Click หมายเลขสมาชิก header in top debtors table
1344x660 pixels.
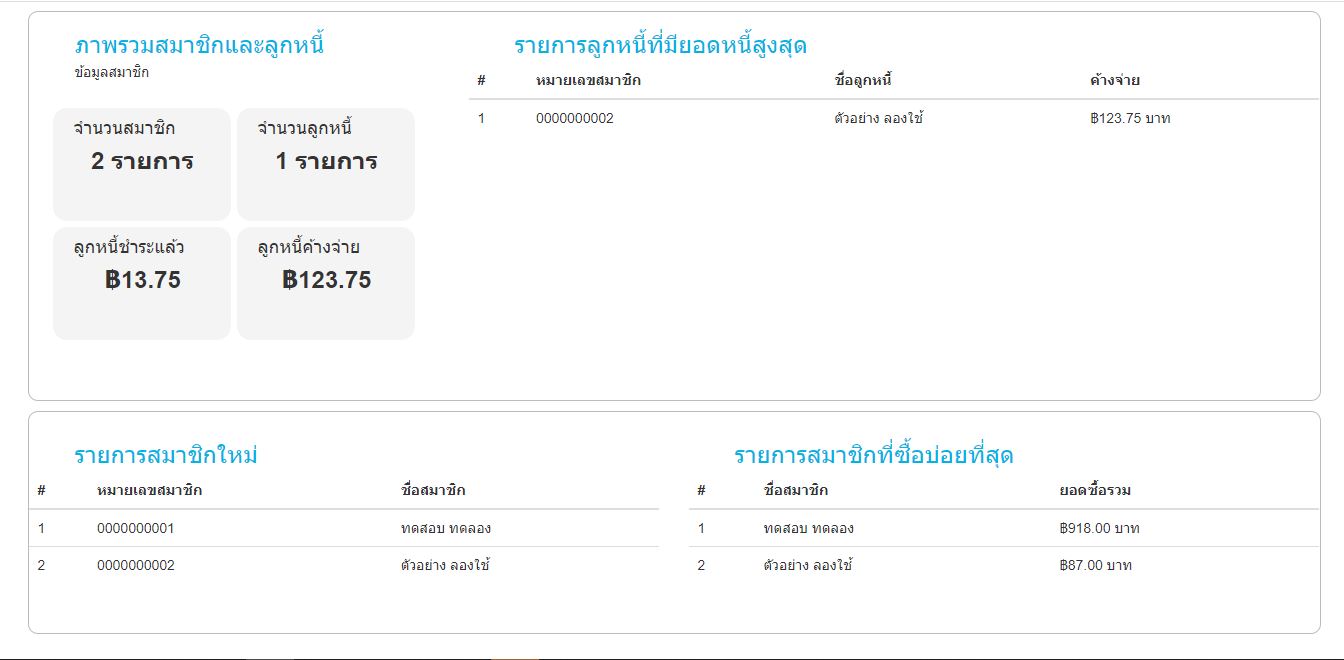pyautogui.click(x=588, y=81)
